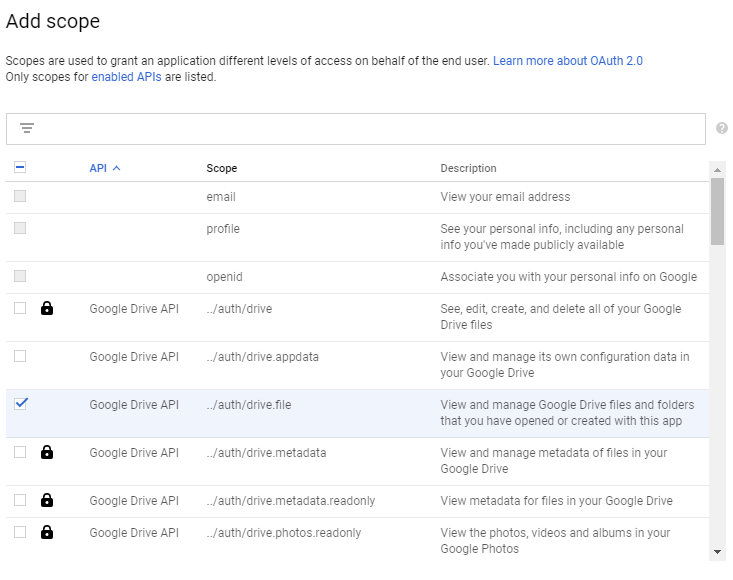733x580 pixels.
Task: Sort table by API column header
Action: (98, 168)
